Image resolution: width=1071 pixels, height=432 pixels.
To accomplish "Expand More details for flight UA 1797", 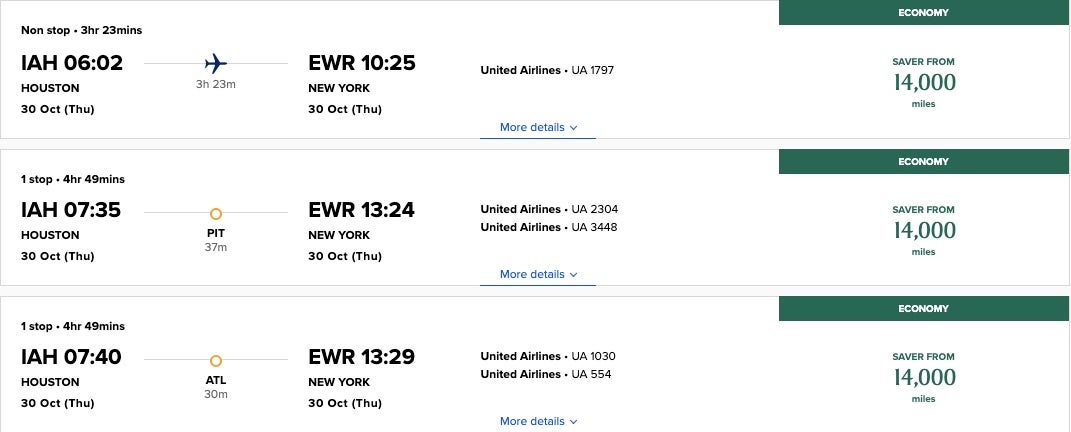I will 538,128.
